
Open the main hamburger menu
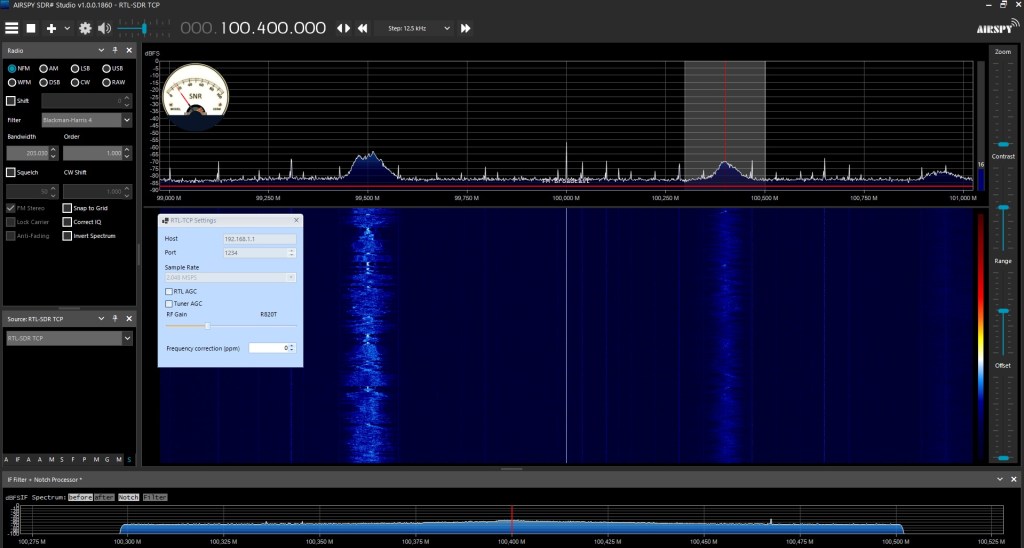click(12, 29)
